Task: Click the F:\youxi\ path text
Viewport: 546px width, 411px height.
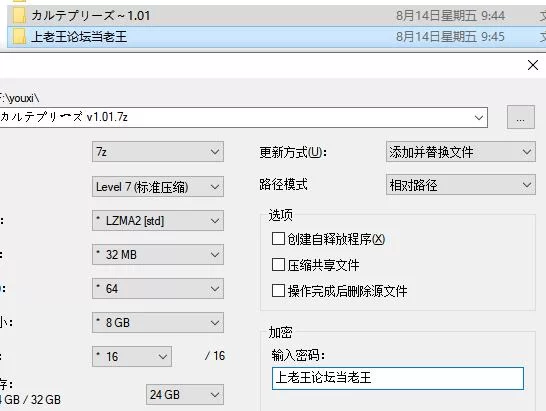Action: click(x=19, y=98)
